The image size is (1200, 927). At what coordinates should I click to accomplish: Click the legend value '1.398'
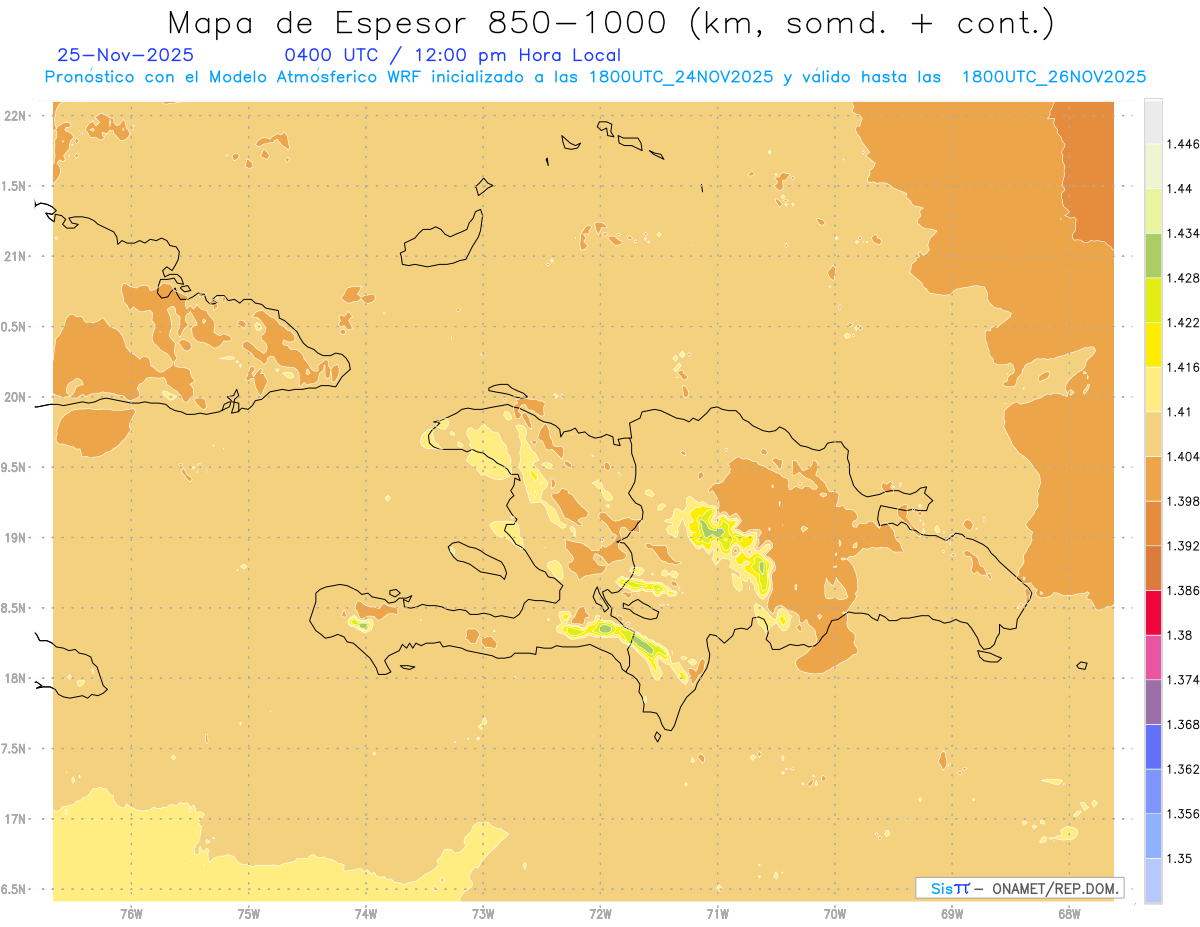(x=1184, y=501)
